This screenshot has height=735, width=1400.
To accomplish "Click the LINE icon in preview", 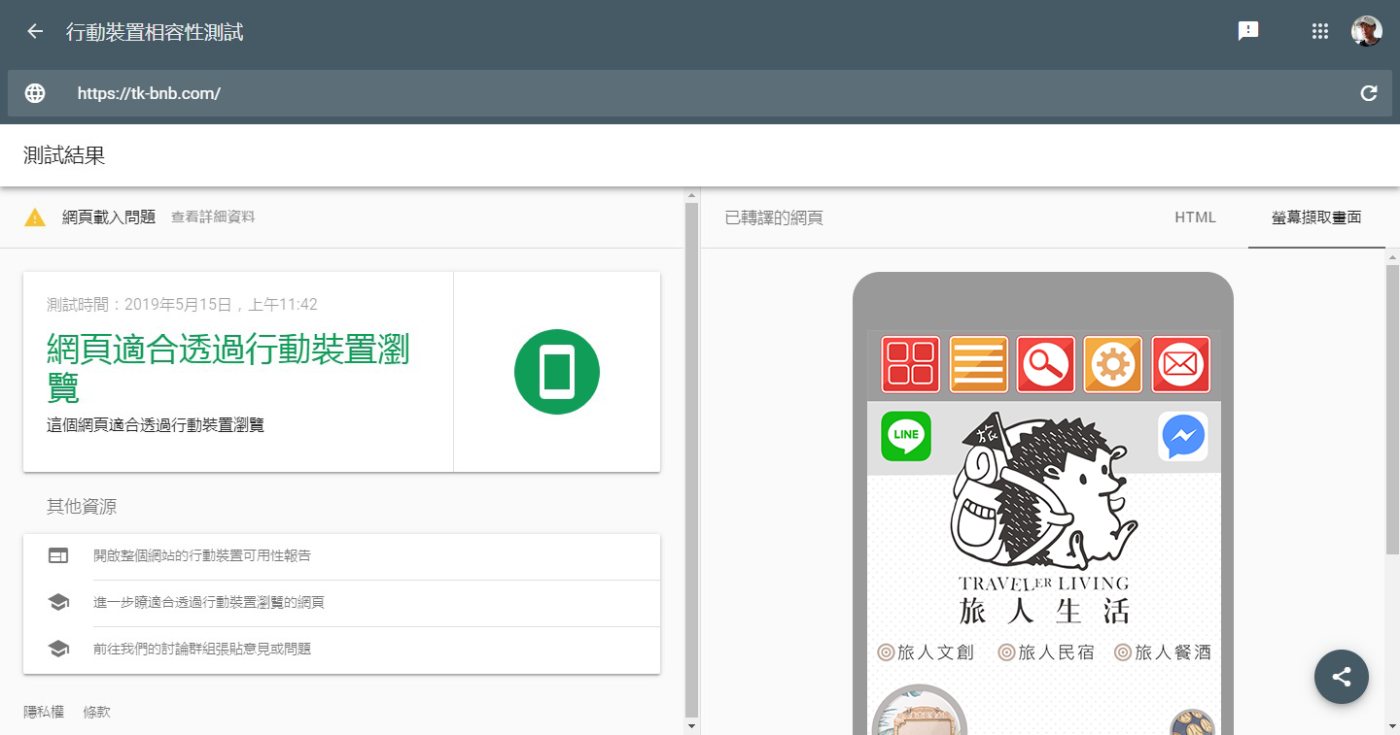I will (906, 436).
